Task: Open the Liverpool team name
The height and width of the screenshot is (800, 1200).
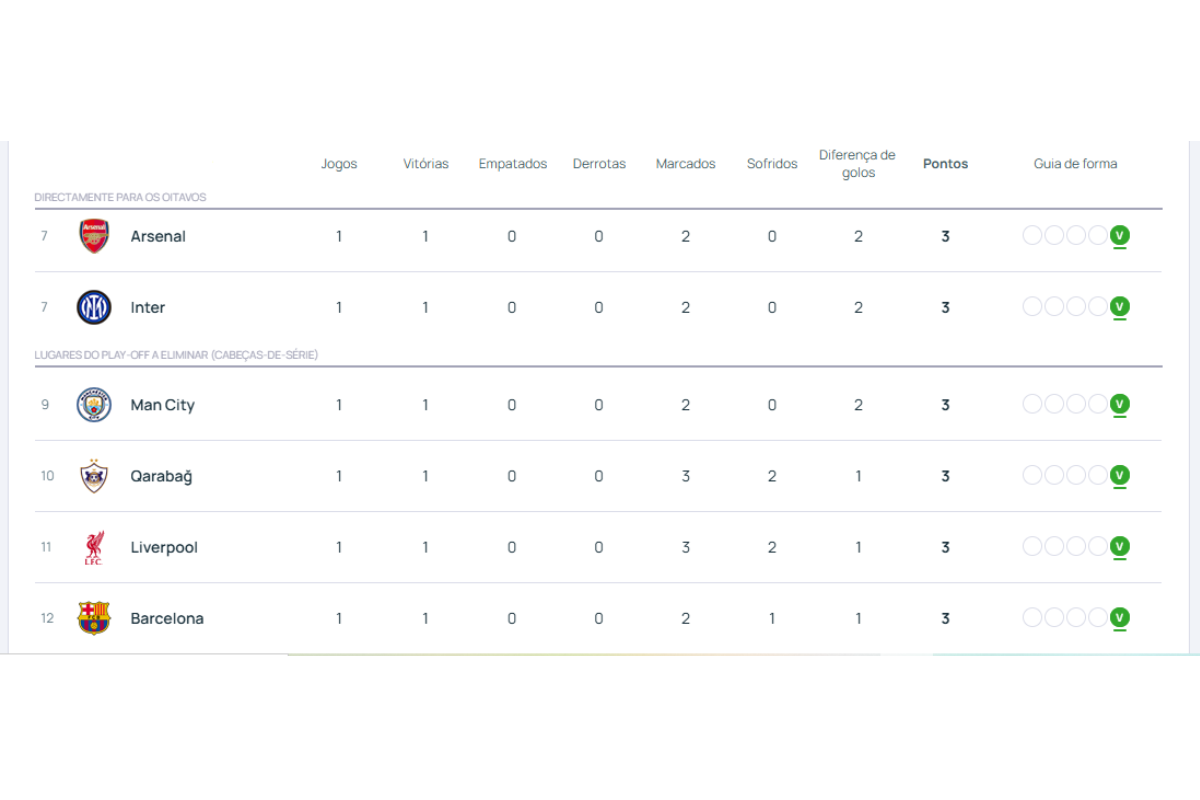Action: (x=164, y=547)
